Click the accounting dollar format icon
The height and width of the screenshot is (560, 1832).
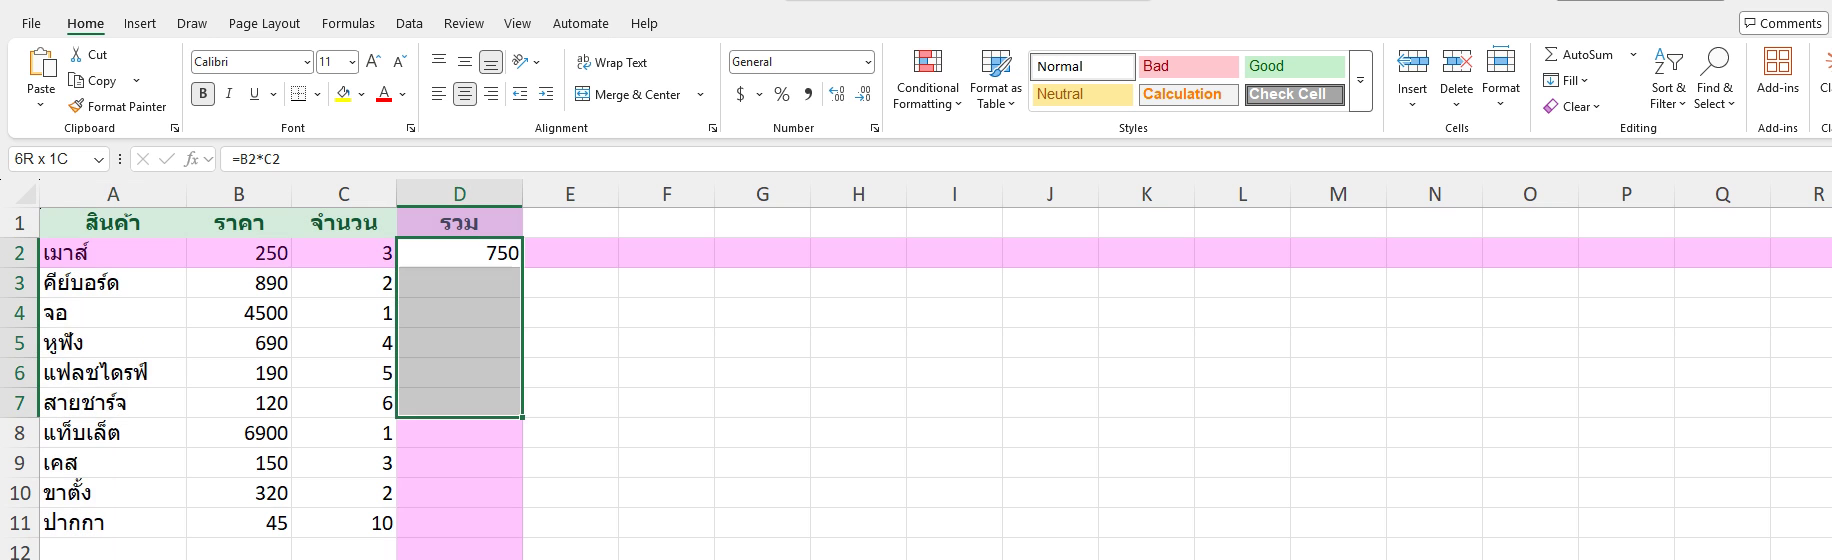point(740,94)
